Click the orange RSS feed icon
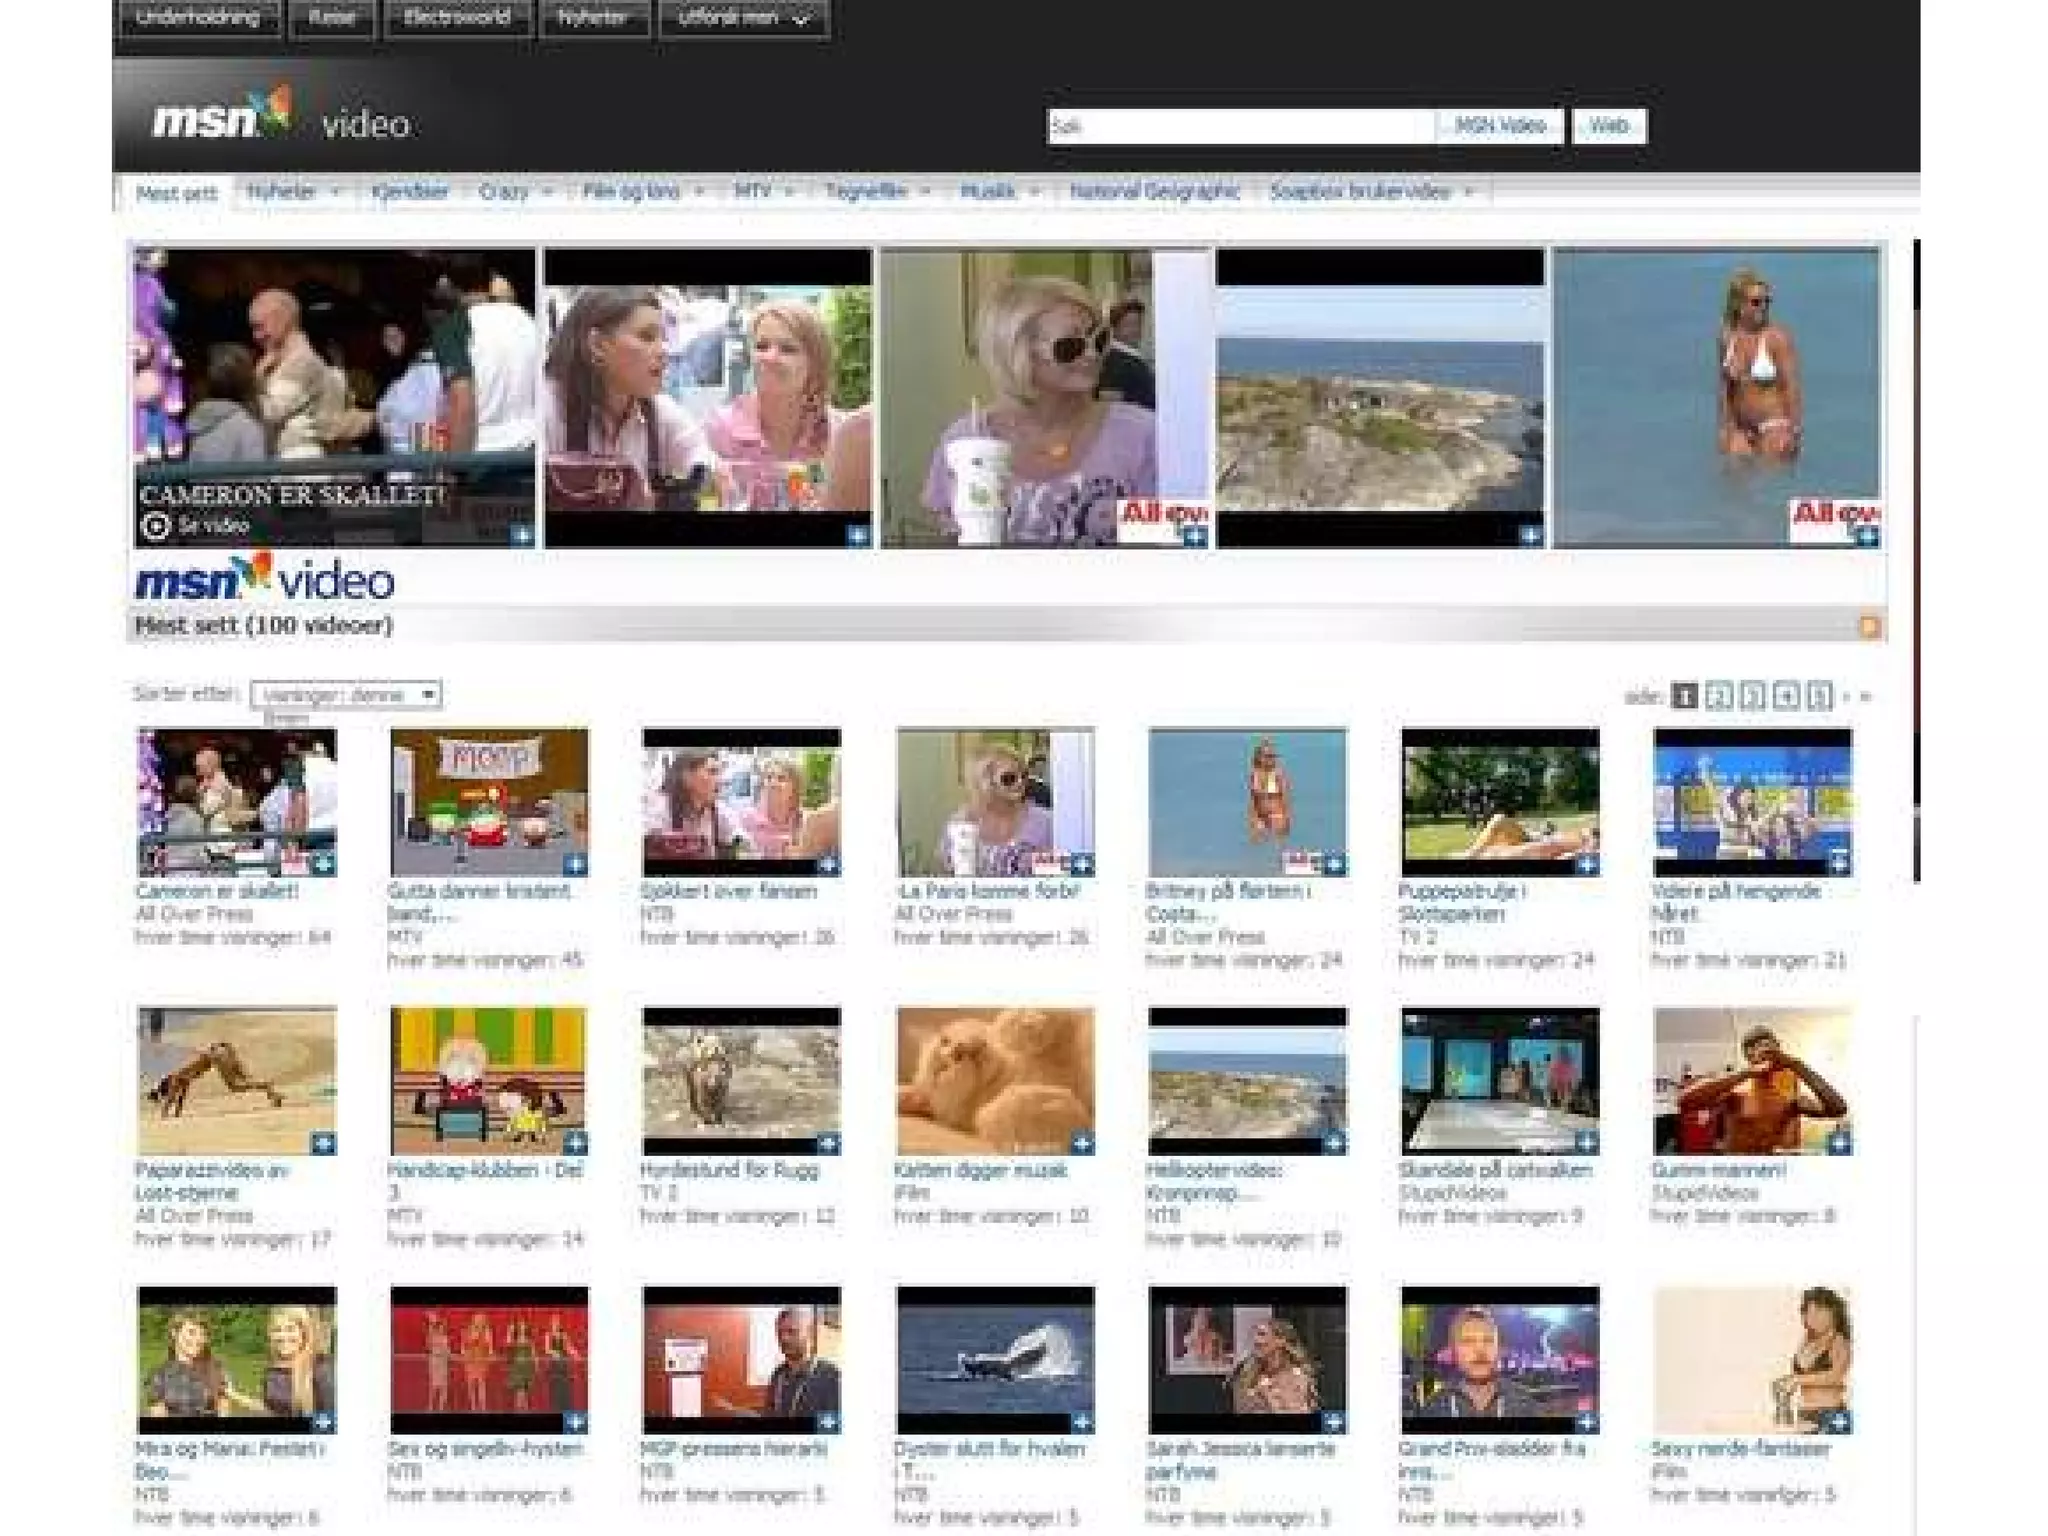 coord(1869,627)
